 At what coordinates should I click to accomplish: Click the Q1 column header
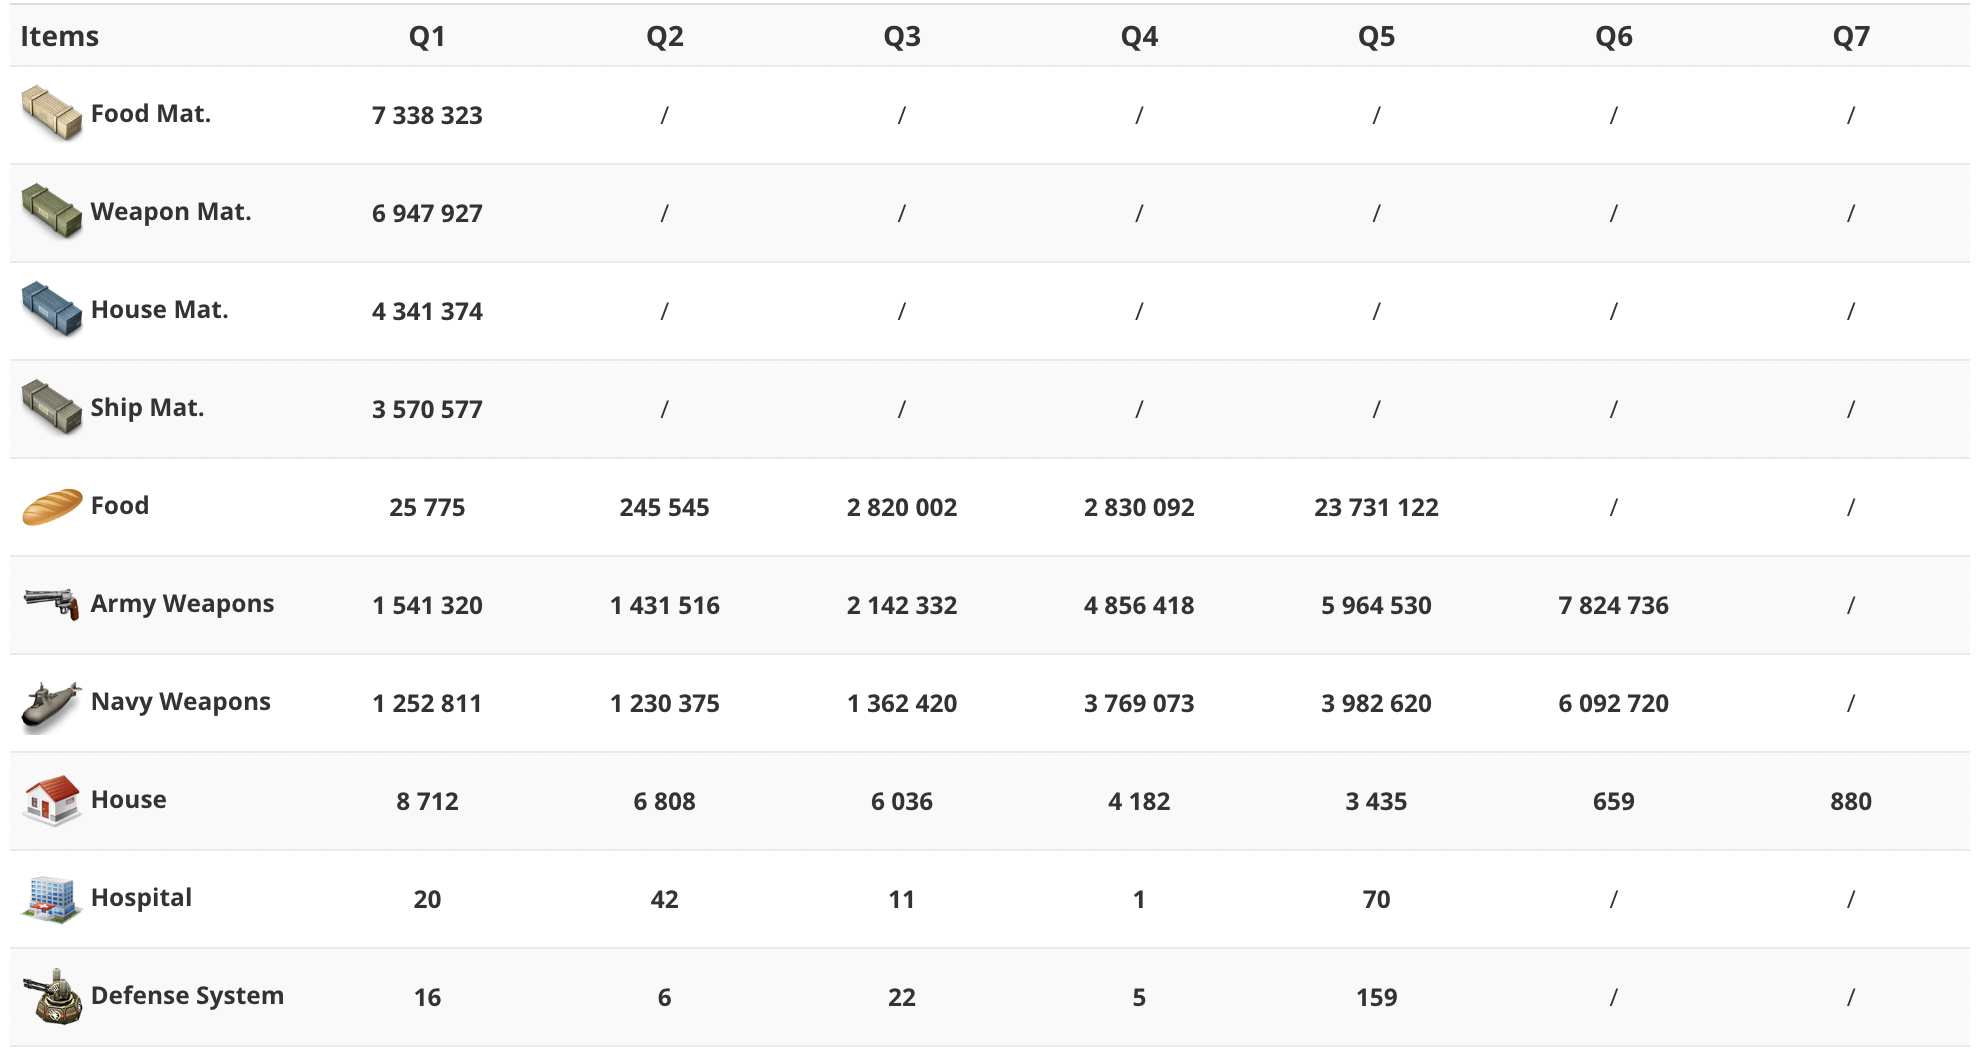(427, 37)
